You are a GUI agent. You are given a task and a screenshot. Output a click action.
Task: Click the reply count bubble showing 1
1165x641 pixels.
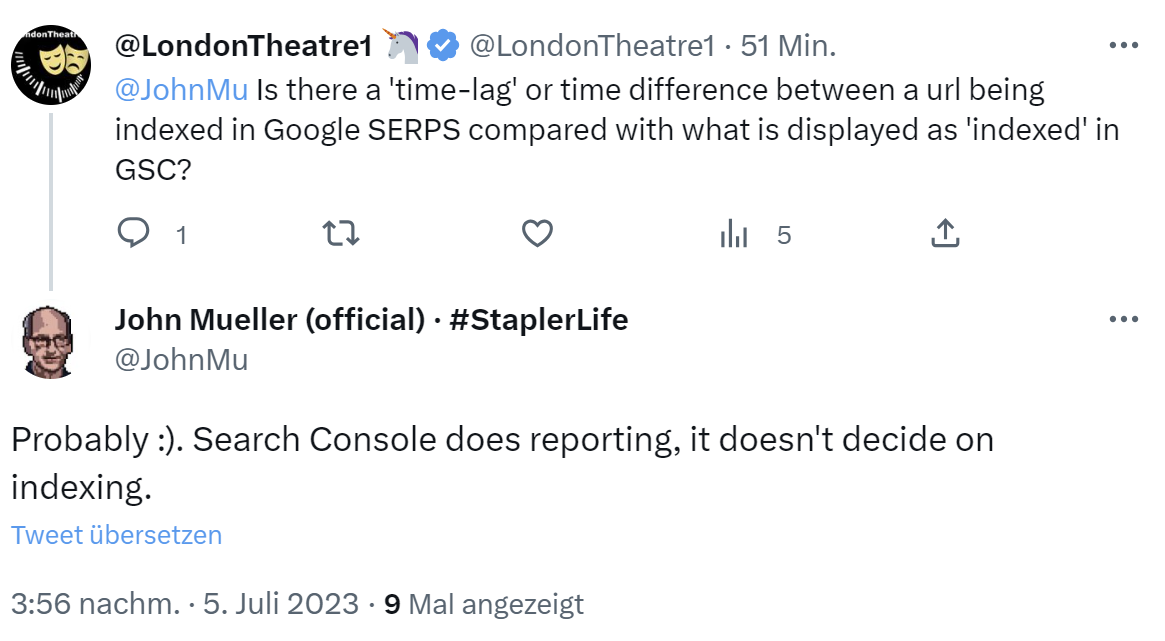pyautogui.click(x=181, y=235)
